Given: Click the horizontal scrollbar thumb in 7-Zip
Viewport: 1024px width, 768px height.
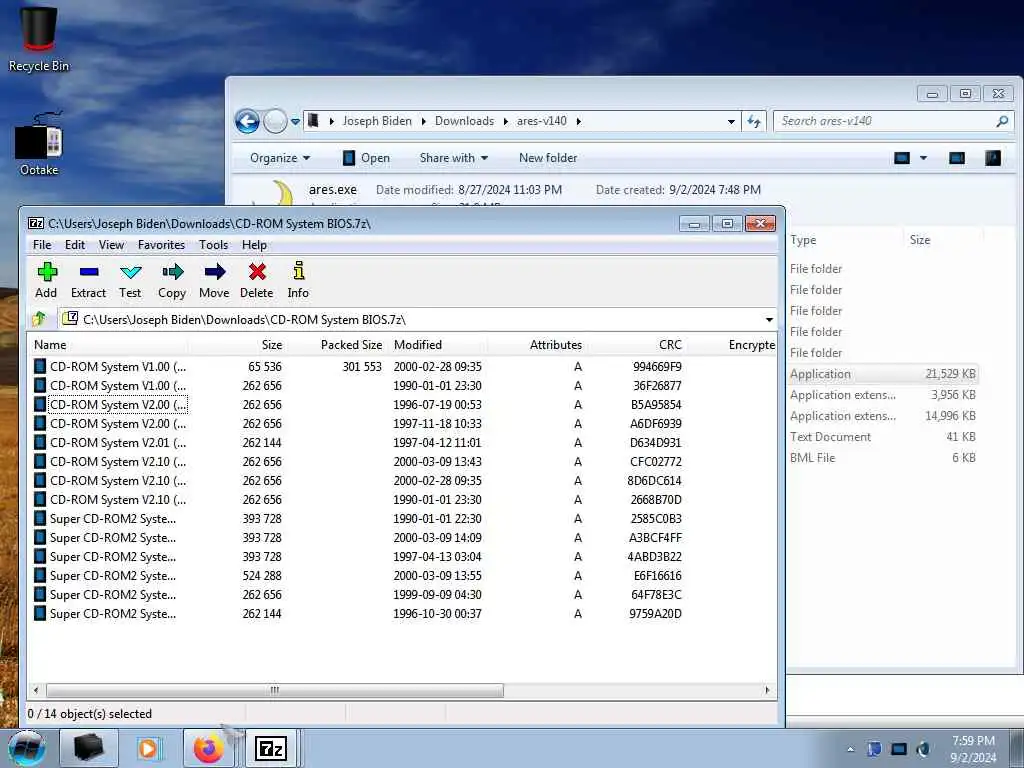Looking at the screenshot, I should [x=275, y=690].
